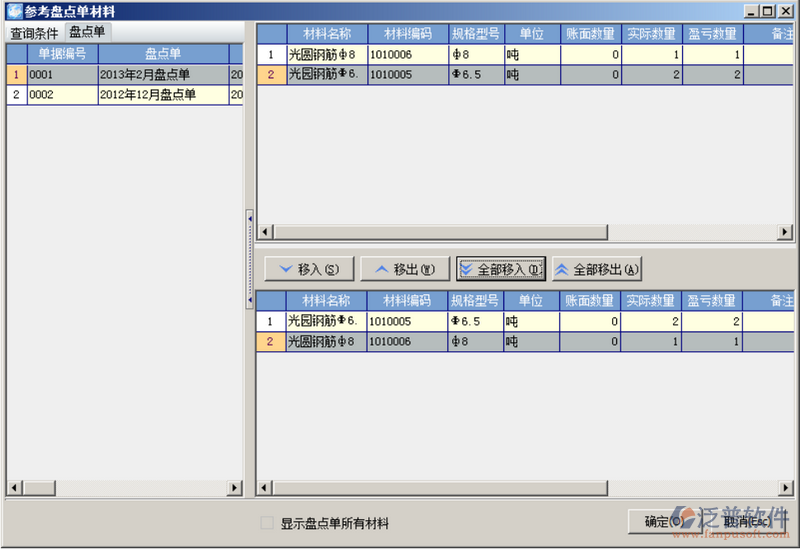Screen dimensions: 800x550
Task: Select 光圆钢筋Φ8 in upper table
Action: coord(327,55)
